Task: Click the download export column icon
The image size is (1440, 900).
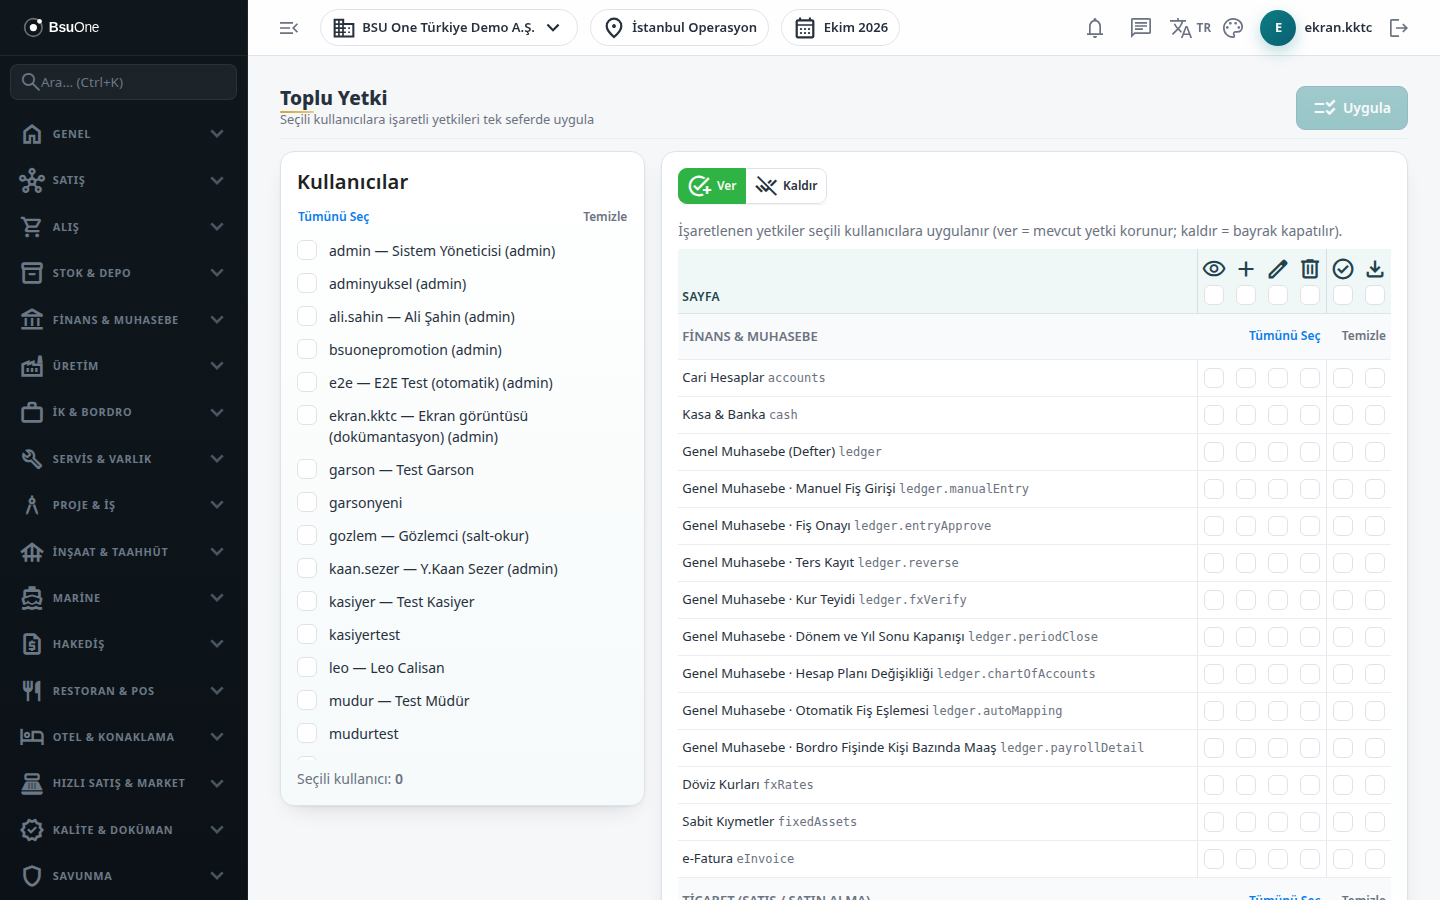Action: (1375, 269)
